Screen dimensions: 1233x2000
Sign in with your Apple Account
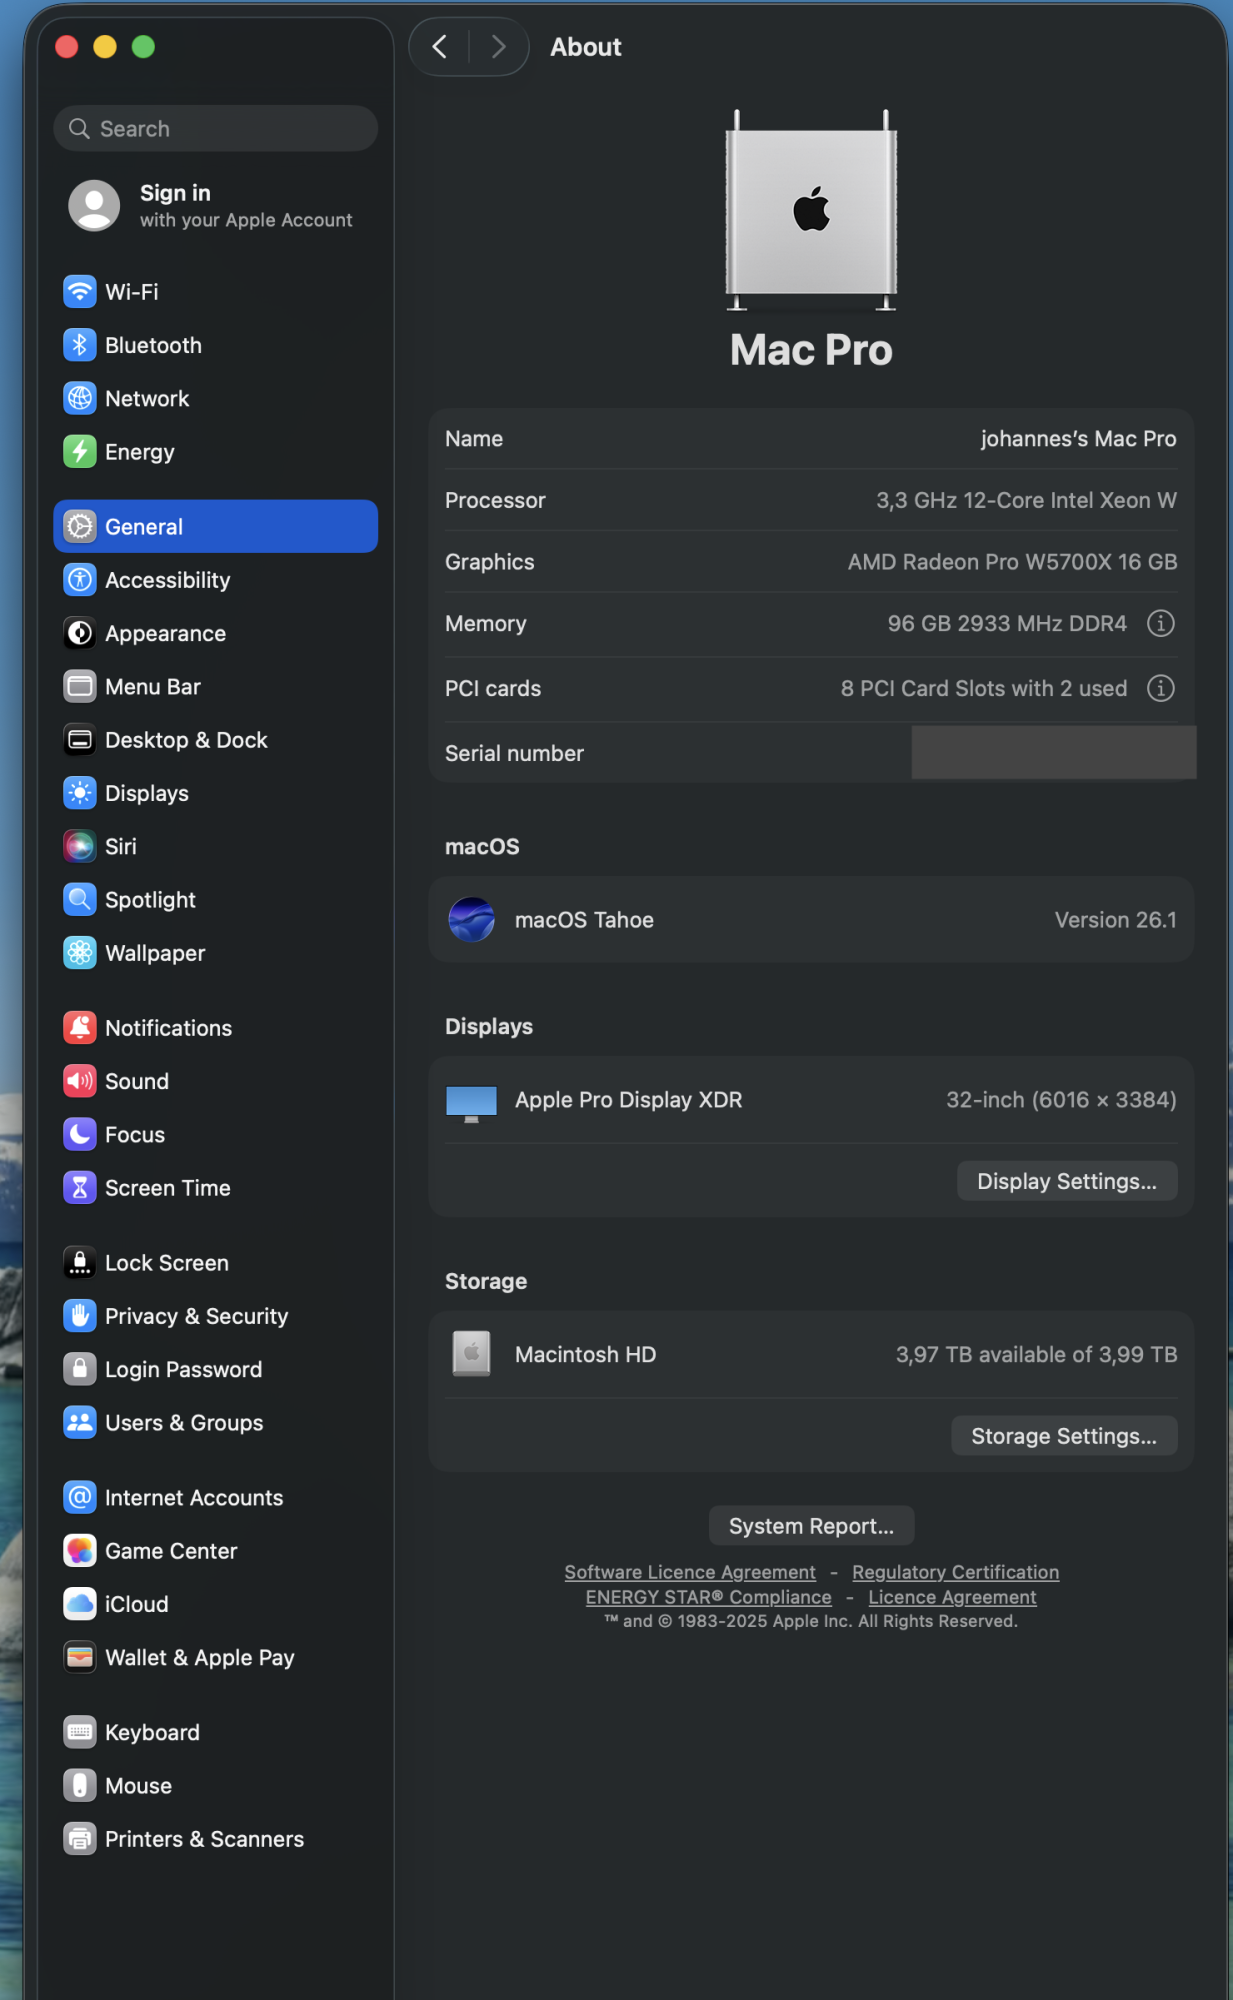[x=216, y=205]
